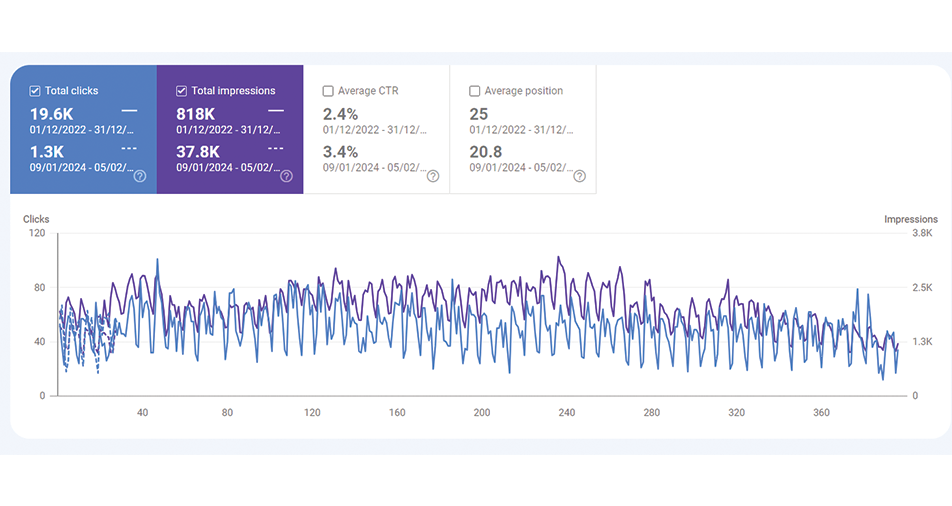
Task: Select the 818K total impressions value
Action: [x=196, y=114]
